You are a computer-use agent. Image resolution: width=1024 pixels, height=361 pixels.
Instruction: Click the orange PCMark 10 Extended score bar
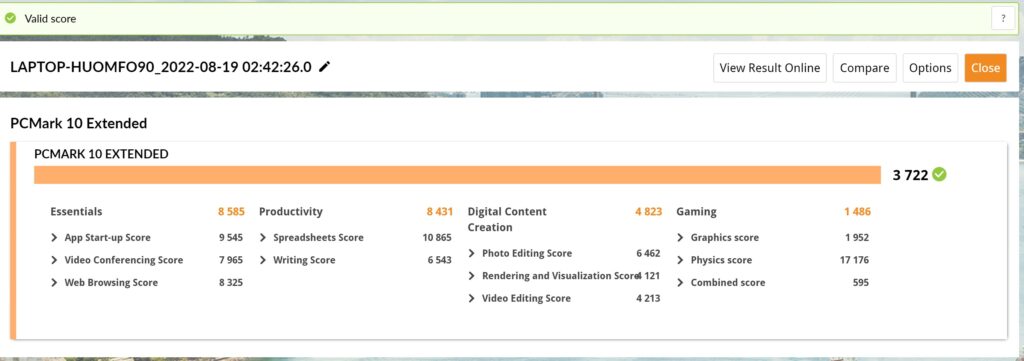click(x=457, y=175)
